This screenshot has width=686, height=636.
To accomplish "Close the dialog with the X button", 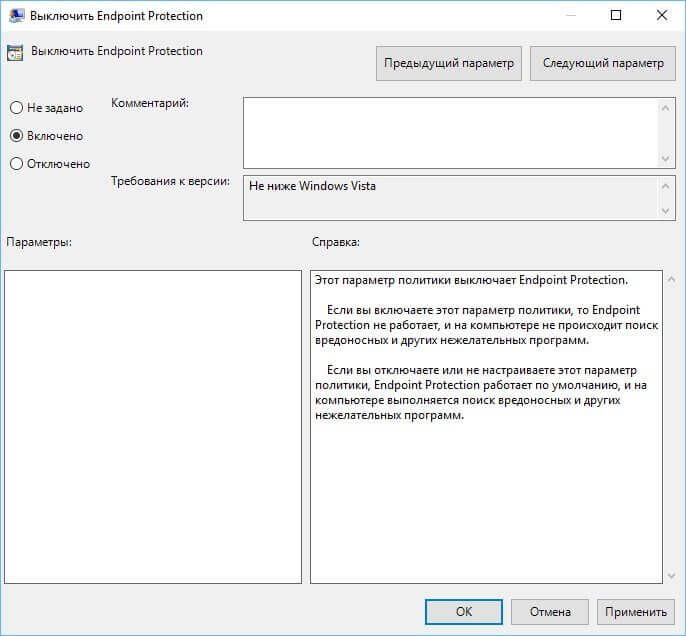I will coord(662,15).
